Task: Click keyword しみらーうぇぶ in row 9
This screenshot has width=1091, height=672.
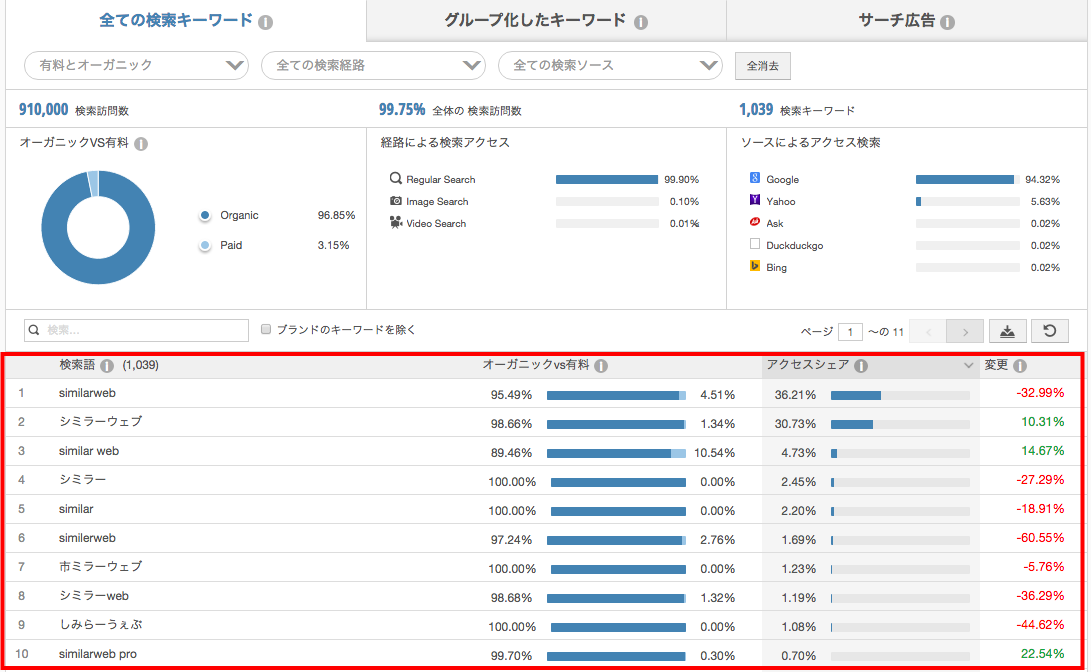Action: pyautogui.click(x=100, y=625)
